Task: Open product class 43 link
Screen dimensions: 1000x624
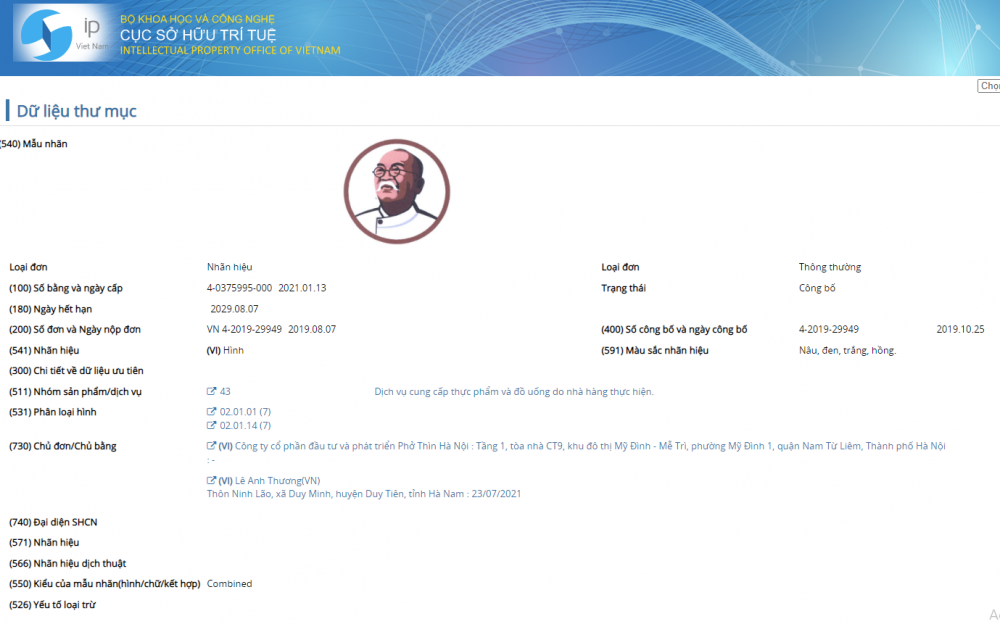Action: (225, 391)
